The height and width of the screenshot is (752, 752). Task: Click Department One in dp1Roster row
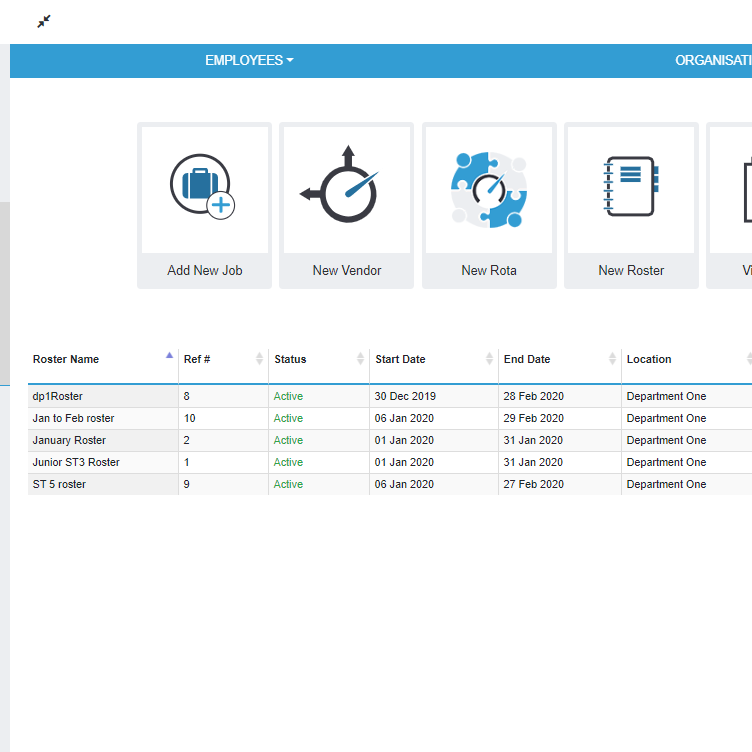(x=666, y=396)
